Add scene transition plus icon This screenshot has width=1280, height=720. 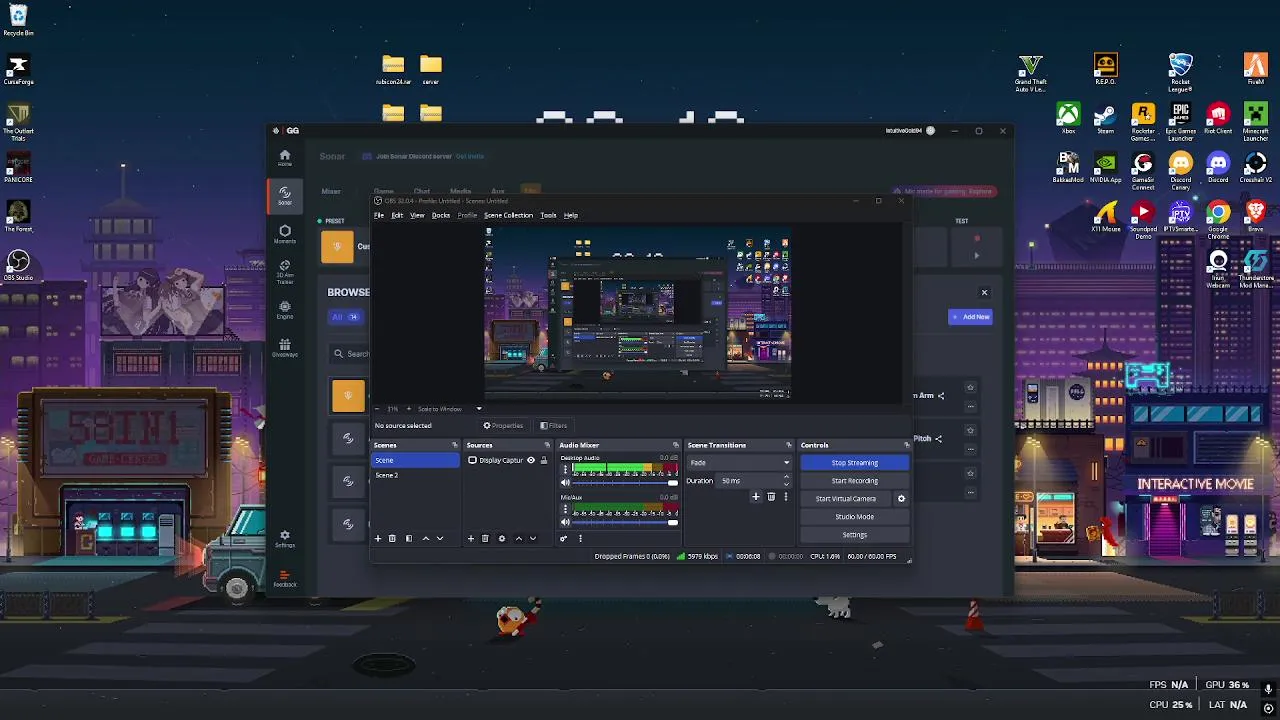pyautogui.click(x=756, y=497)
